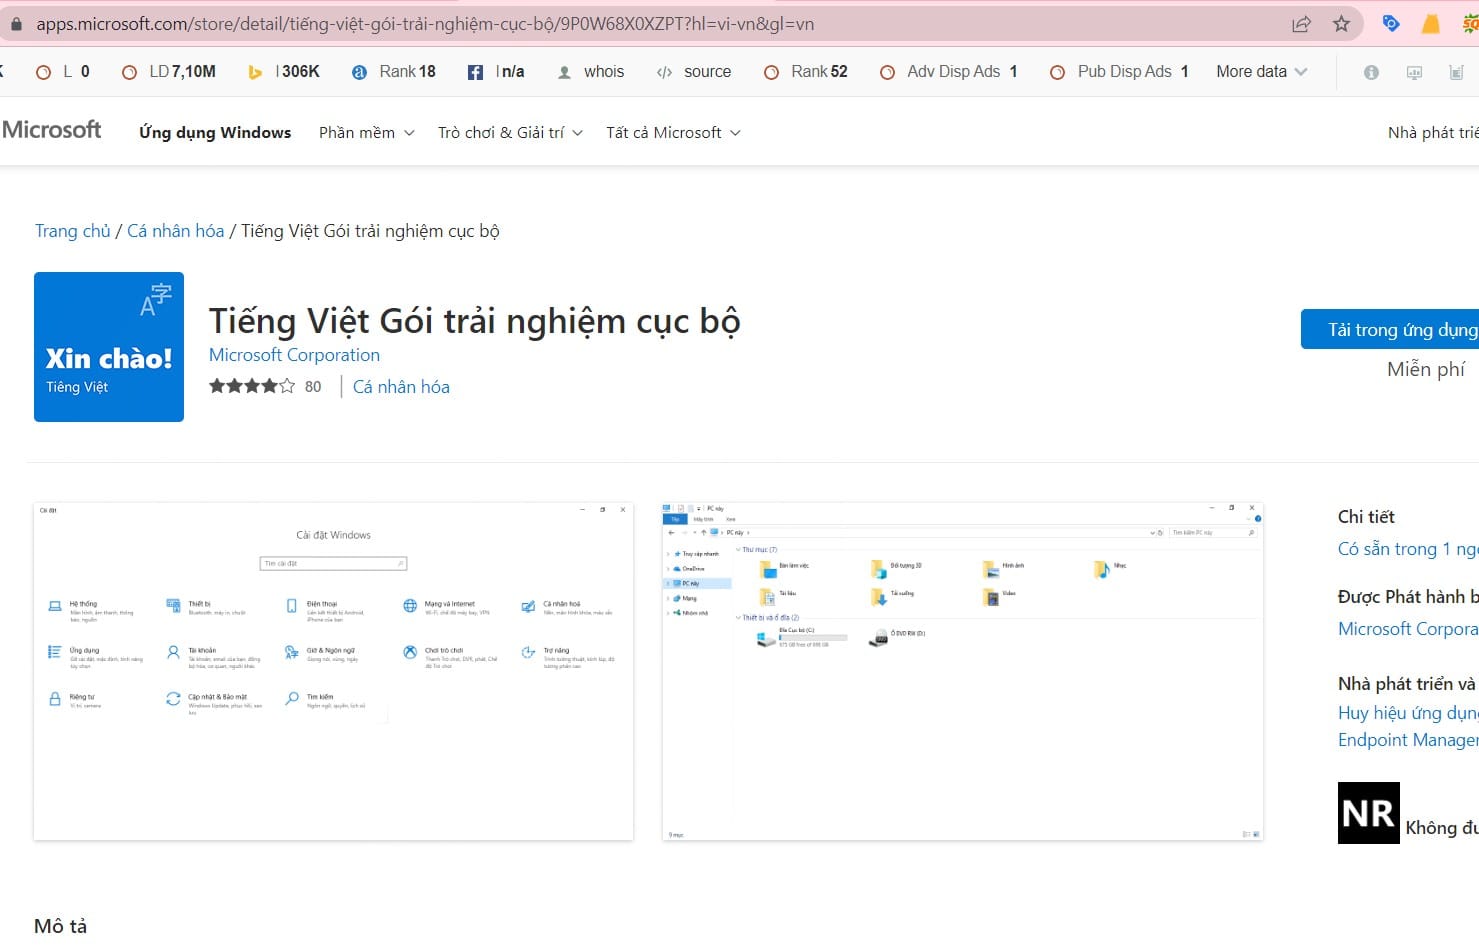Click the star rating of the app
Image resolution: width=1479 pixels, height=951 pixels.
[252, 386]
